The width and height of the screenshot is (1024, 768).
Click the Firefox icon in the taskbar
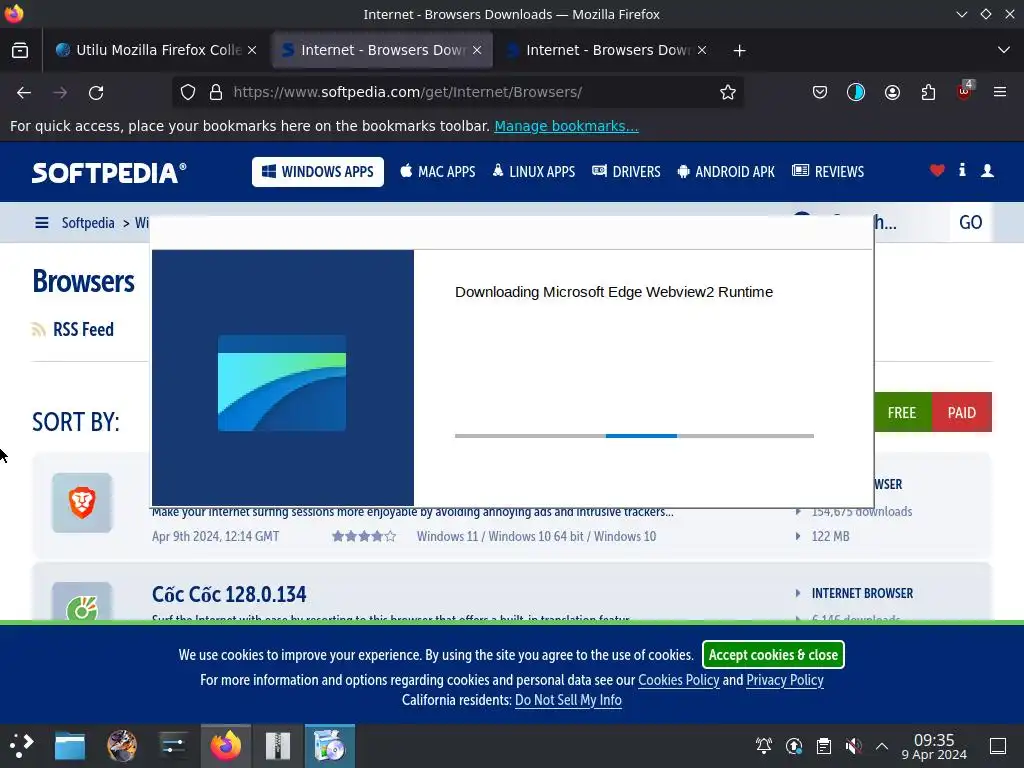[226, 746]
